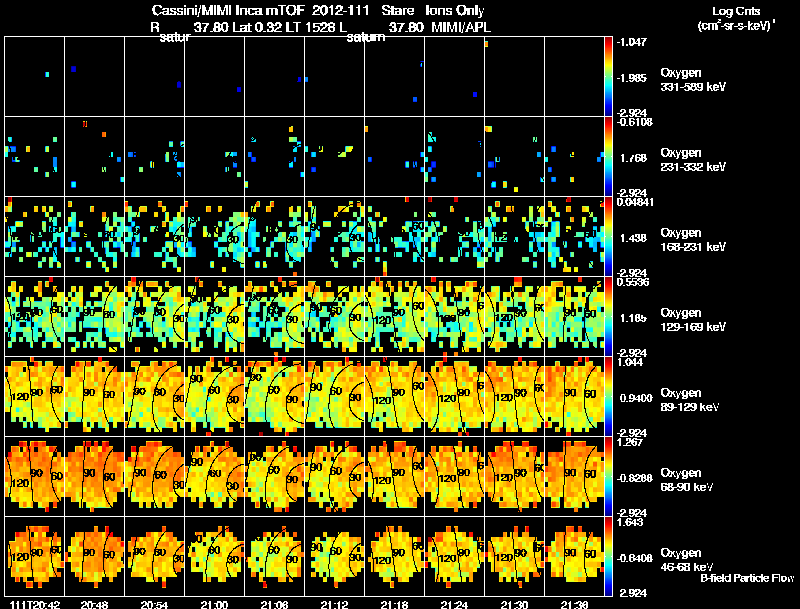
Task: Click the 21:18 time axis label
Action: [x=394, y=604]
